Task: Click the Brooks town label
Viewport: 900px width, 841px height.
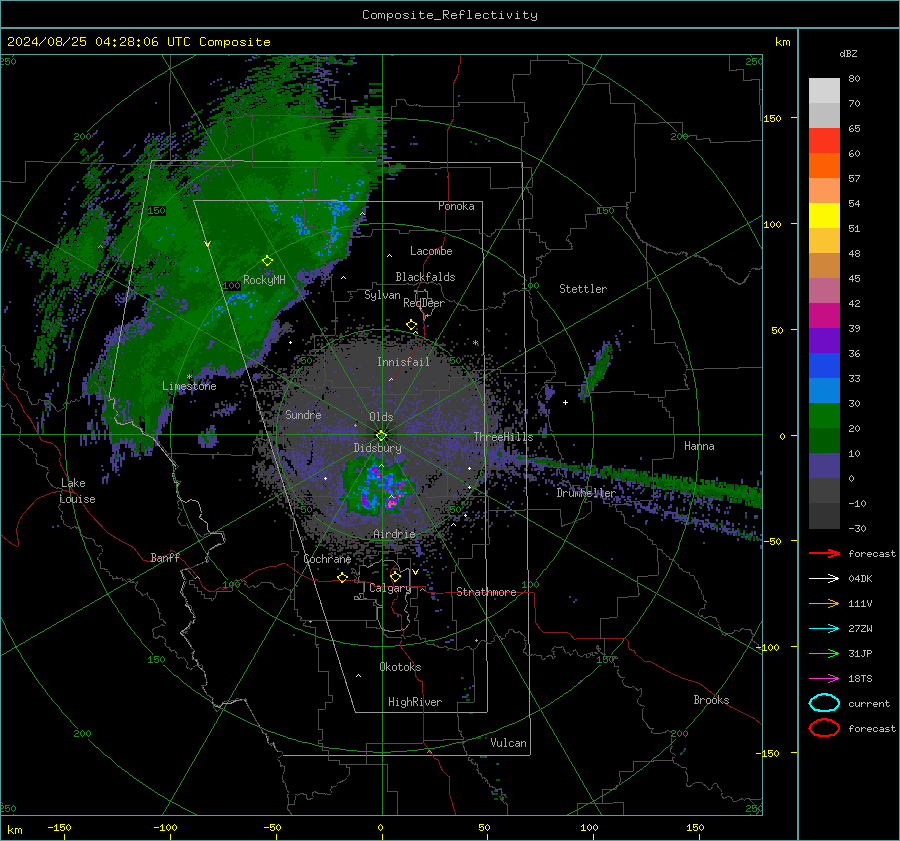Action: point(711,700)
